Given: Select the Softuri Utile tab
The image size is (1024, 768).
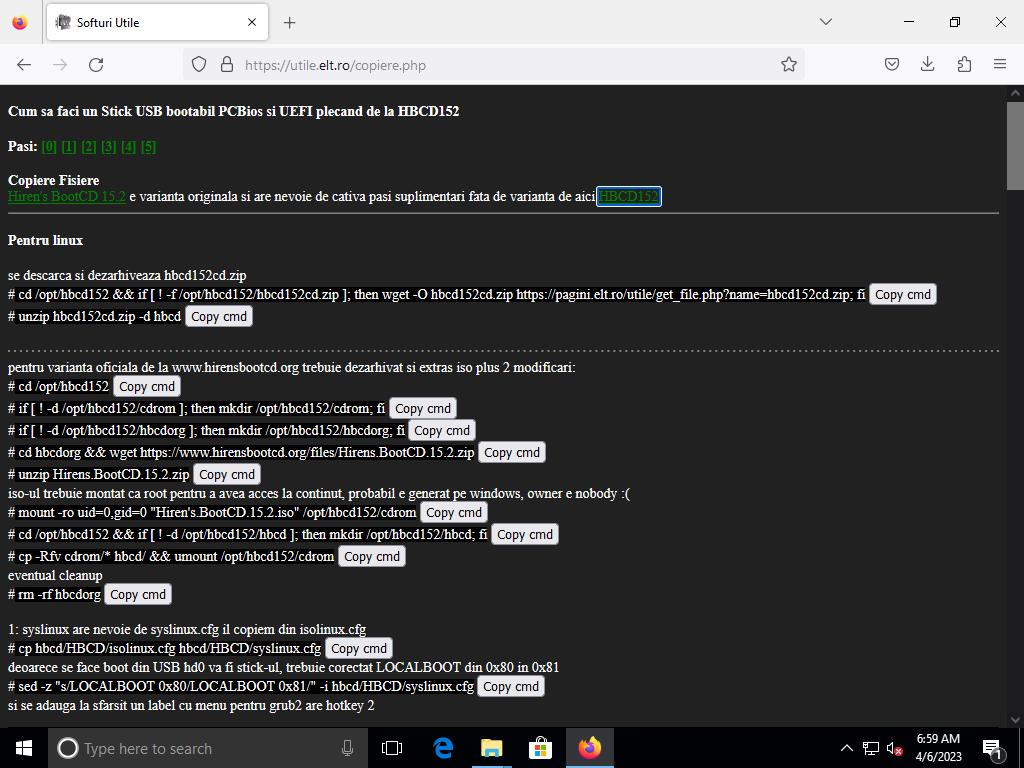Looking at the screenshot, I should pos(150,22).
